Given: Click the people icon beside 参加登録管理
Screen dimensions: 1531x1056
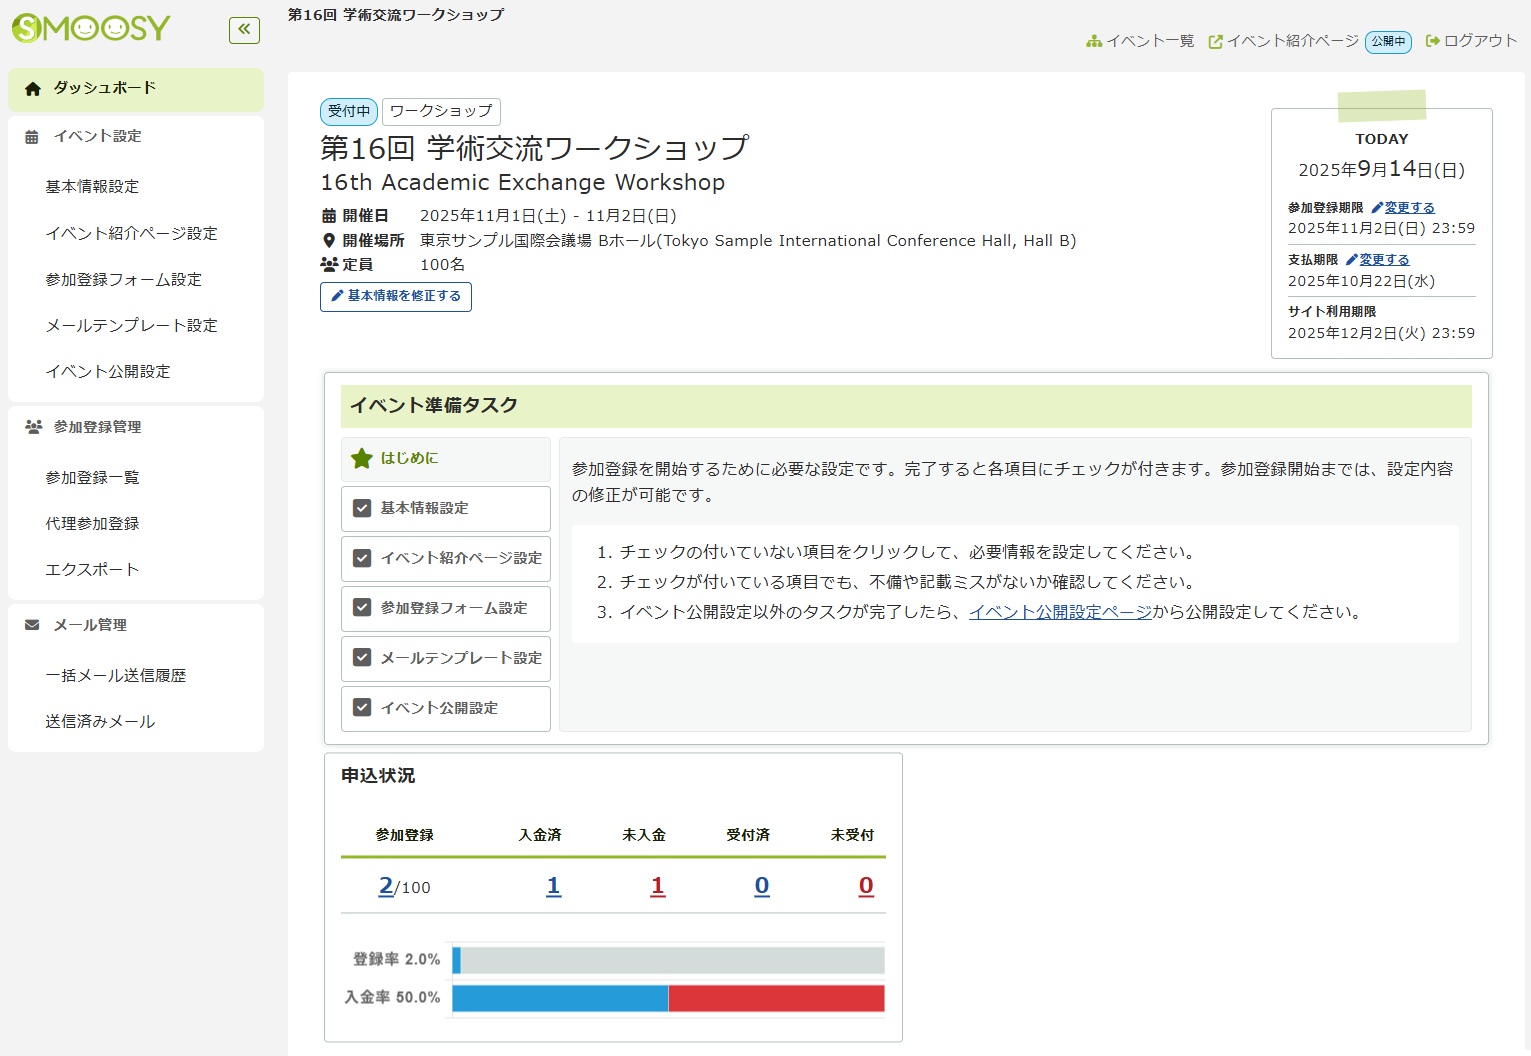Looking at the screenshot, I should pos(33,427).
